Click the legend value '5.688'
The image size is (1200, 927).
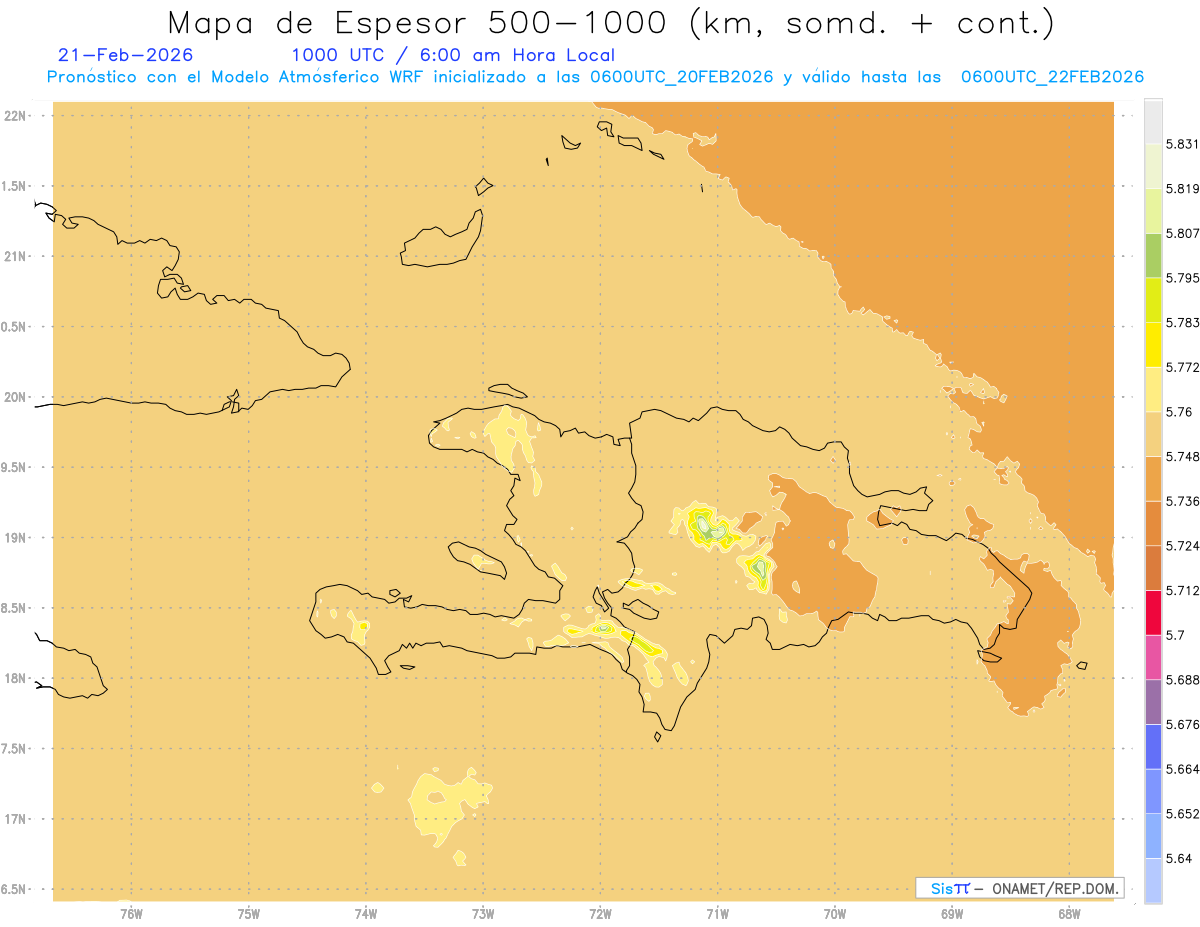[x=1182, y=680]
